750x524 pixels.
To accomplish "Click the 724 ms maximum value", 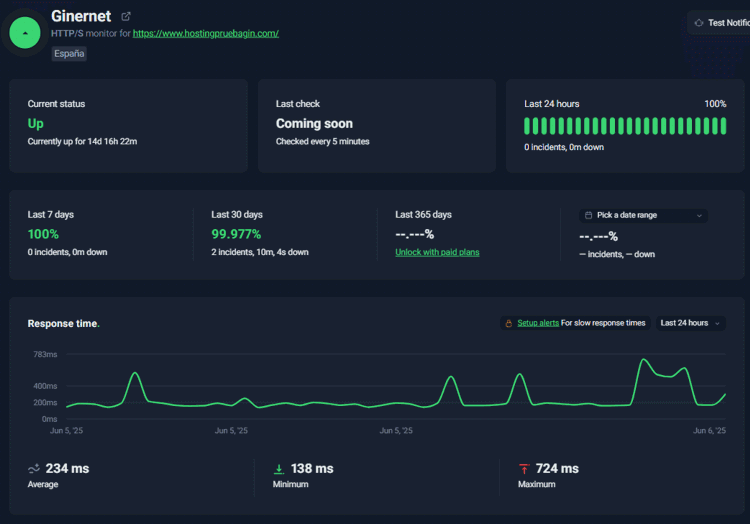I will [557, 469].
